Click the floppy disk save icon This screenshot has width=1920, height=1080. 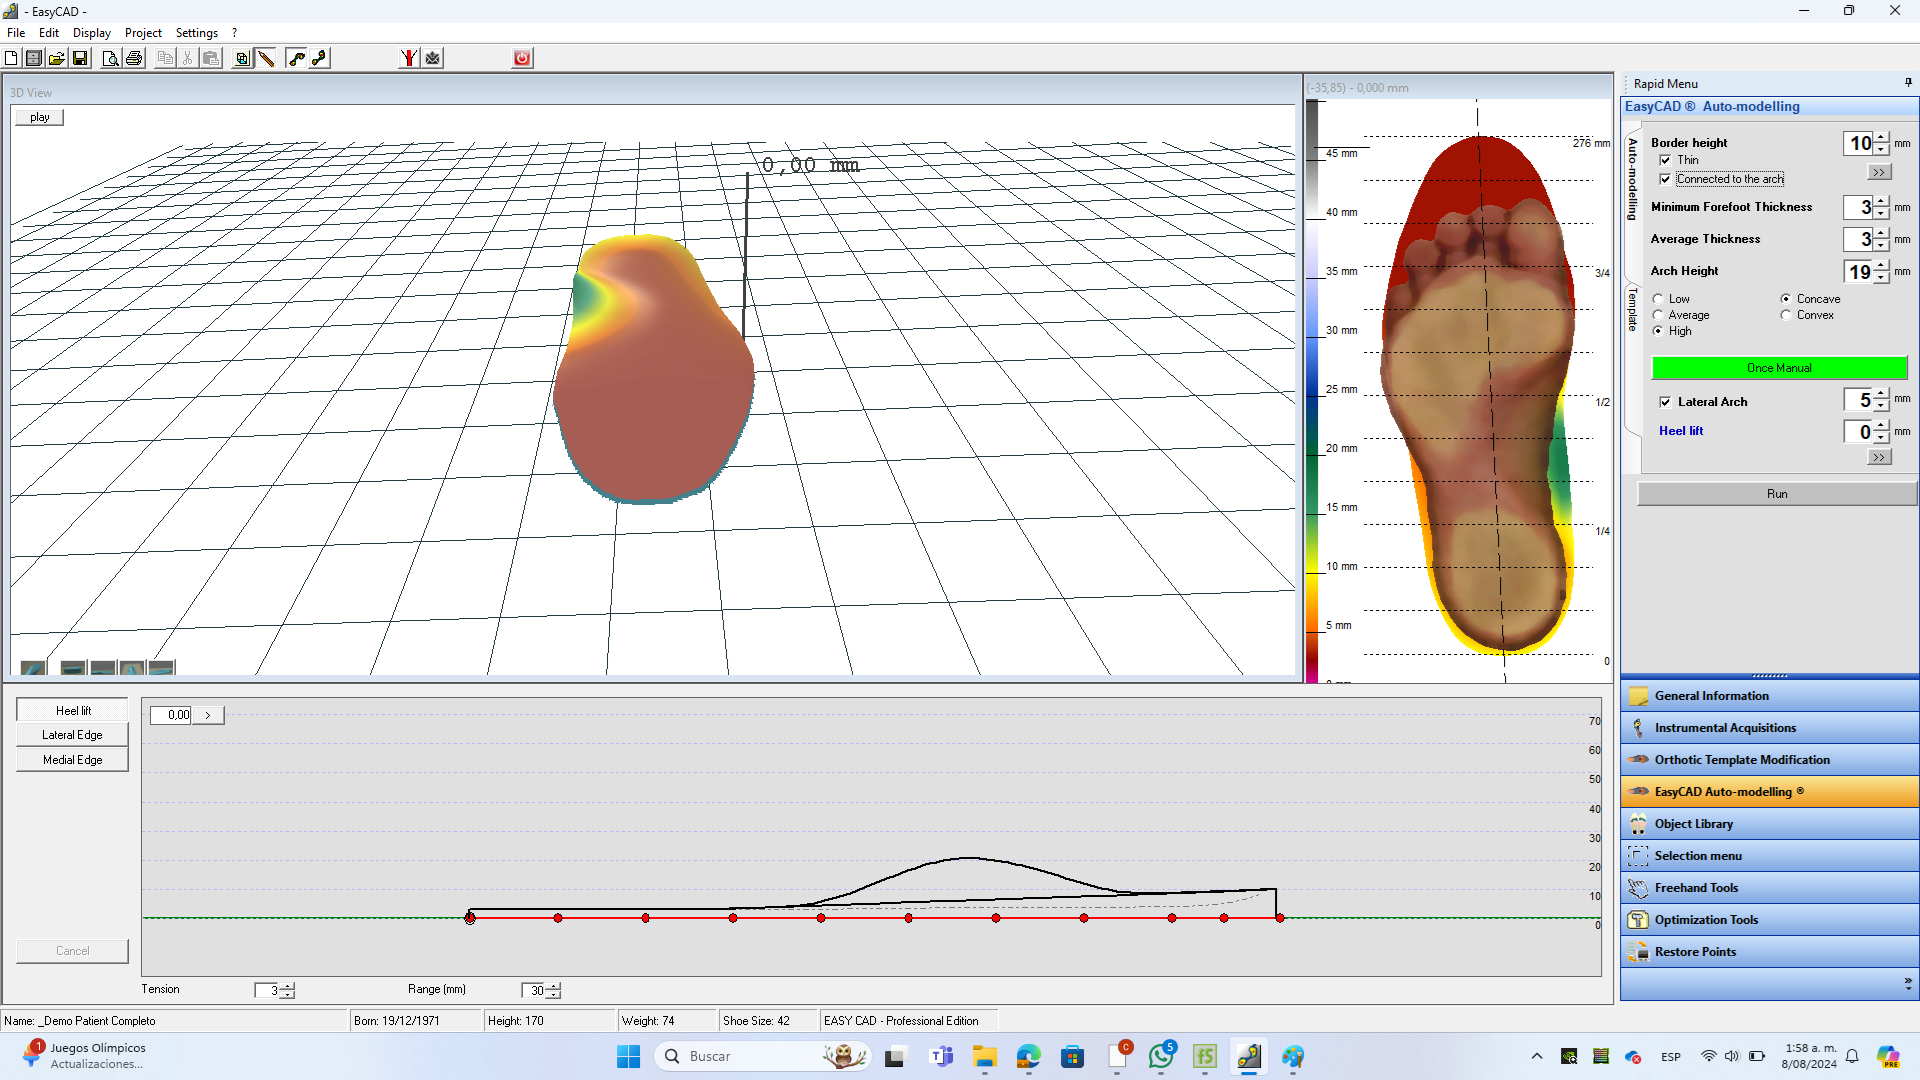point(80,58)
